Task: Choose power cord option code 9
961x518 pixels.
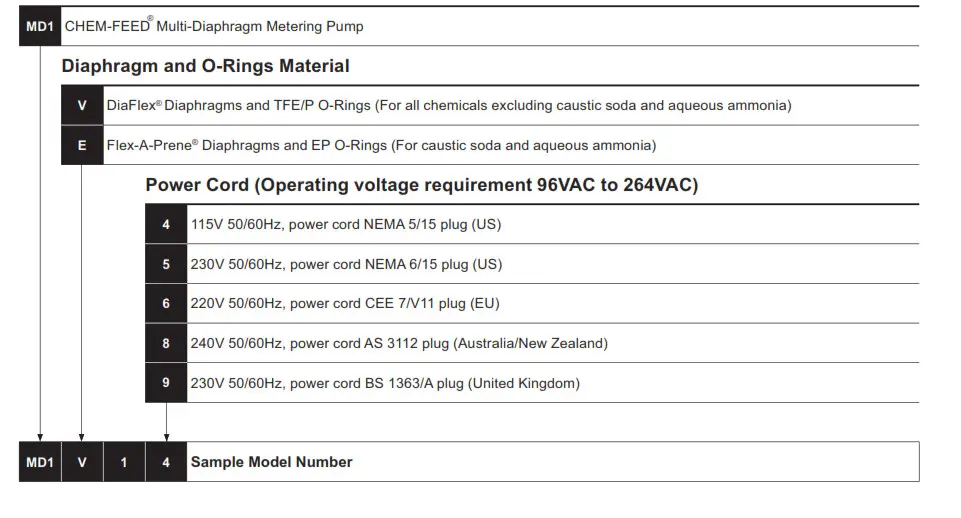Action: [x=166, y=383]
